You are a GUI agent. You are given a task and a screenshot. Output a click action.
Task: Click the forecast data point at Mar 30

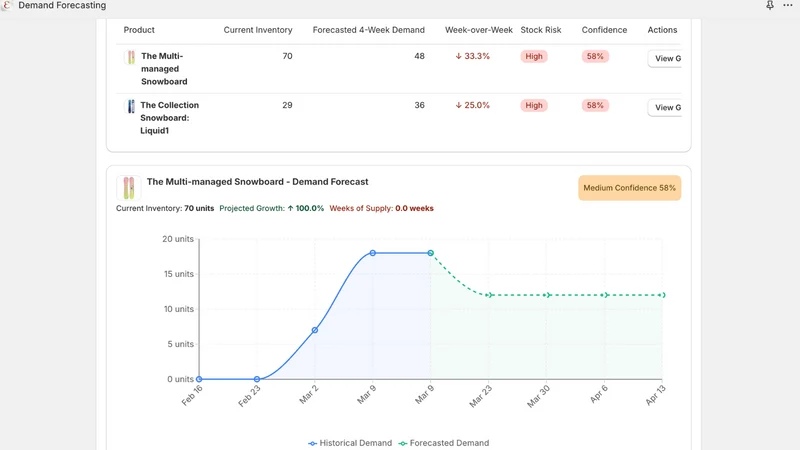click(x=546, y=295)
